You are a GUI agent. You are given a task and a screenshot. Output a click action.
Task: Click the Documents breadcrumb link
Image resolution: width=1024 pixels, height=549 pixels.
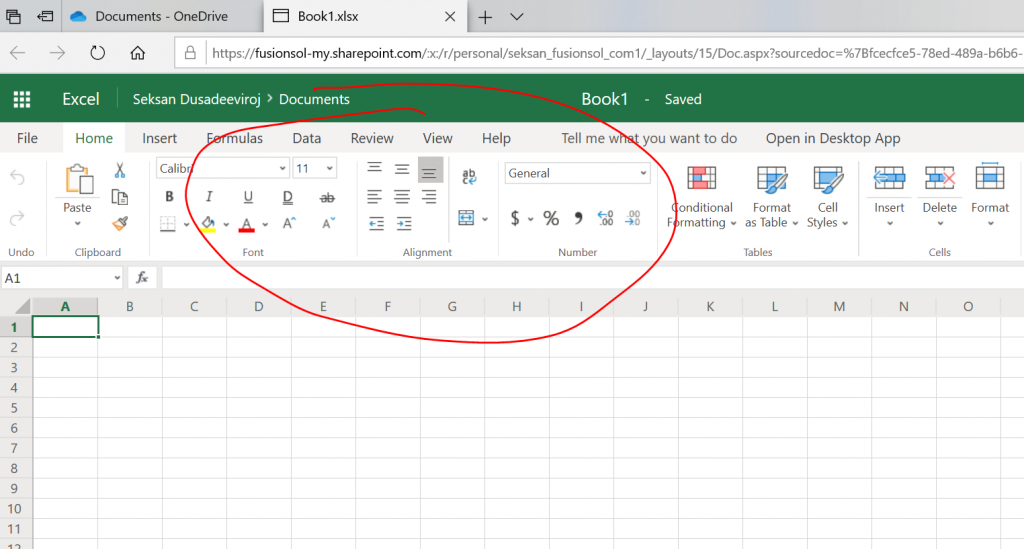click(314, 99)
